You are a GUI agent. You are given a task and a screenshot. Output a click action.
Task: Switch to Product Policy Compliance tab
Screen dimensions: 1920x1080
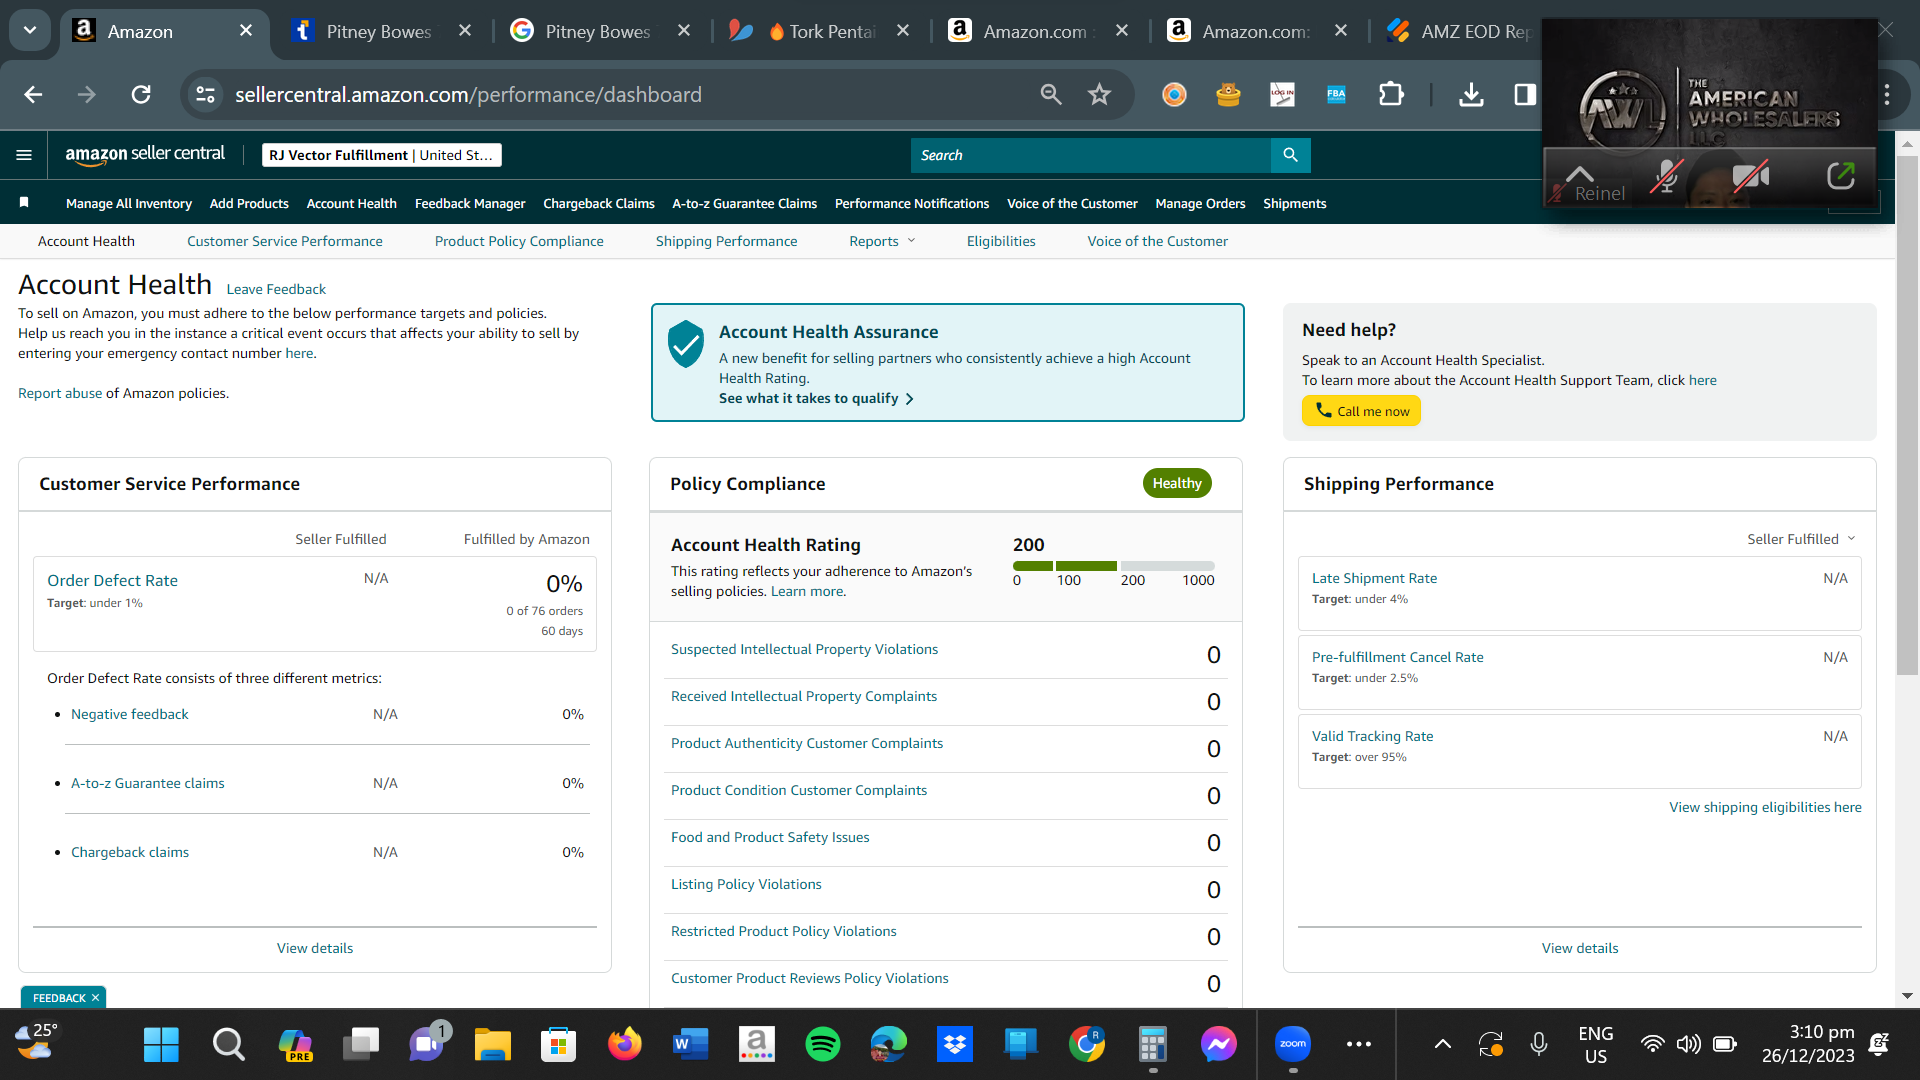(519, 241)
